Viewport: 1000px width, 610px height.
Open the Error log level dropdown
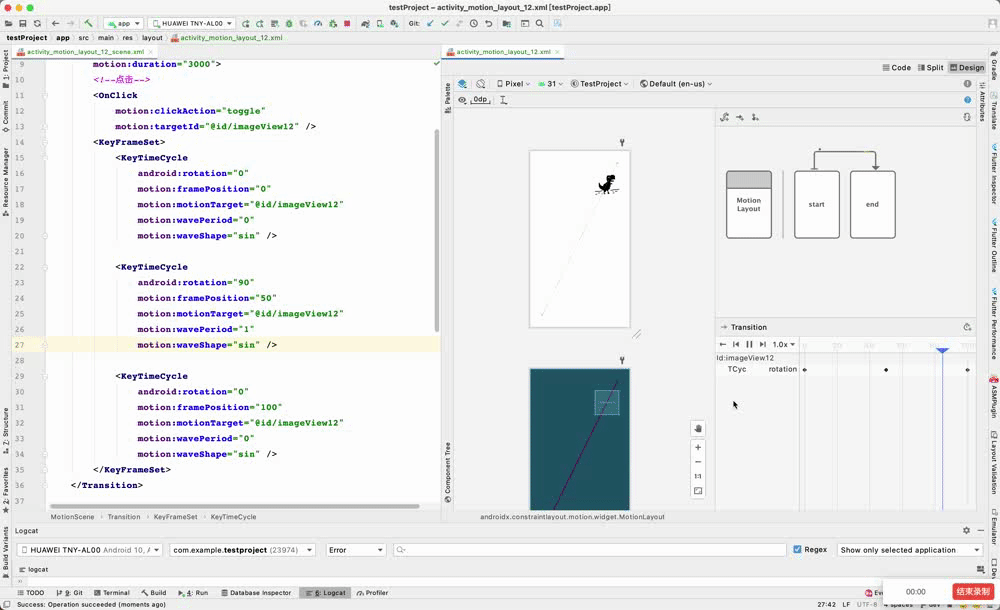coord(356,550)
